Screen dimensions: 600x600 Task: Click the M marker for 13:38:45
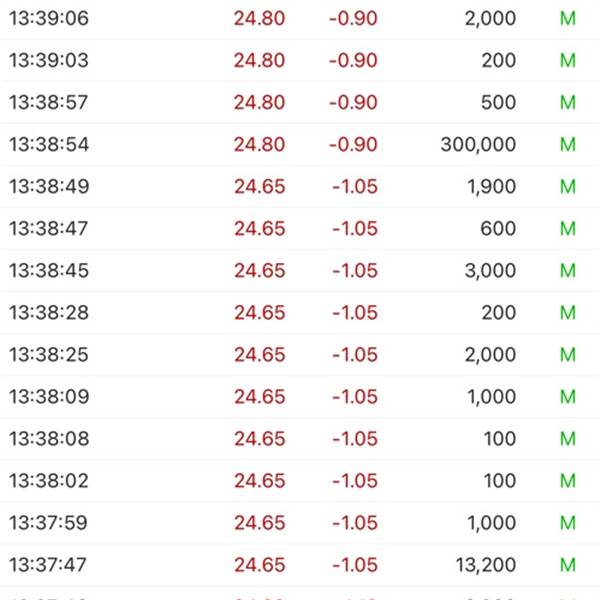tap(568, 271)
